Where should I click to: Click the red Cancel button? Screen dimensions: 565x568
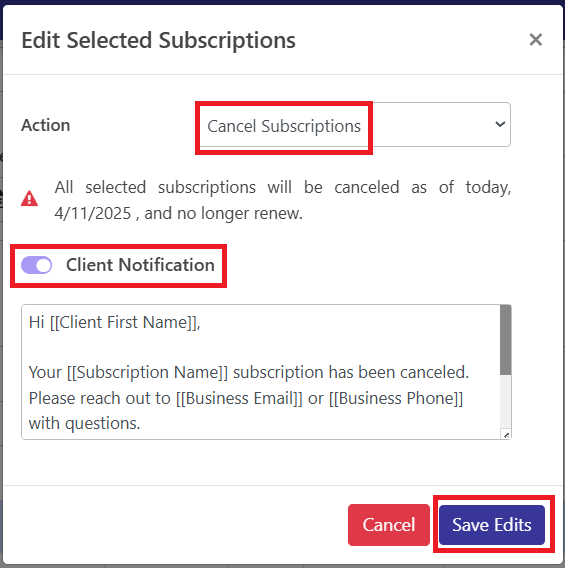tap(389, 525)
